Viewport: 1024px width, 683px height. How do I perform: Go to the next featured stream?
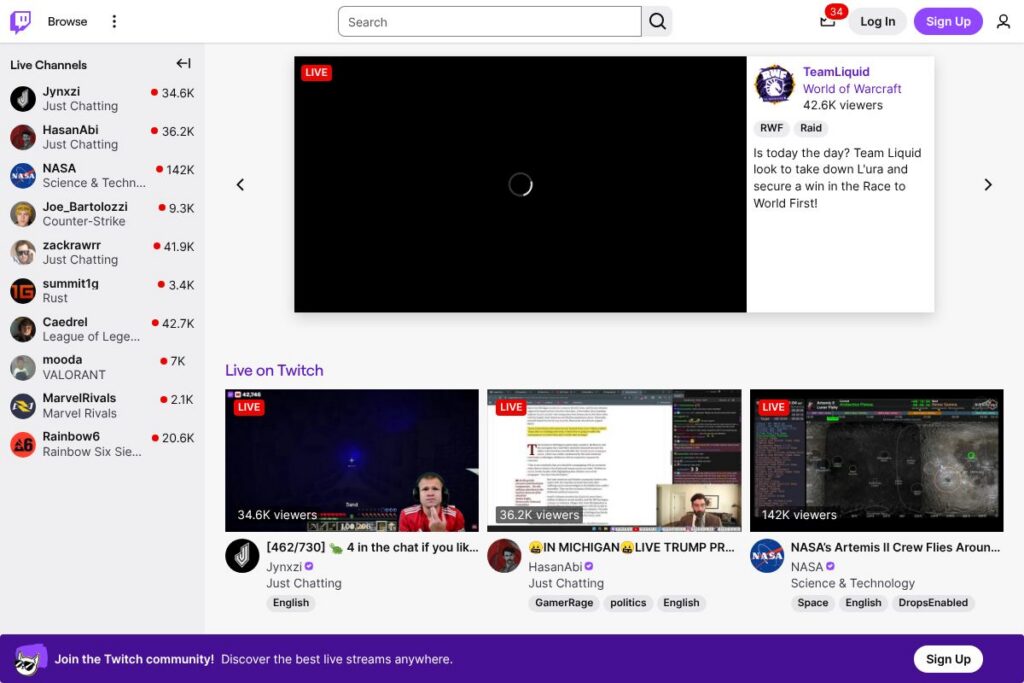[x=988, y=185]
